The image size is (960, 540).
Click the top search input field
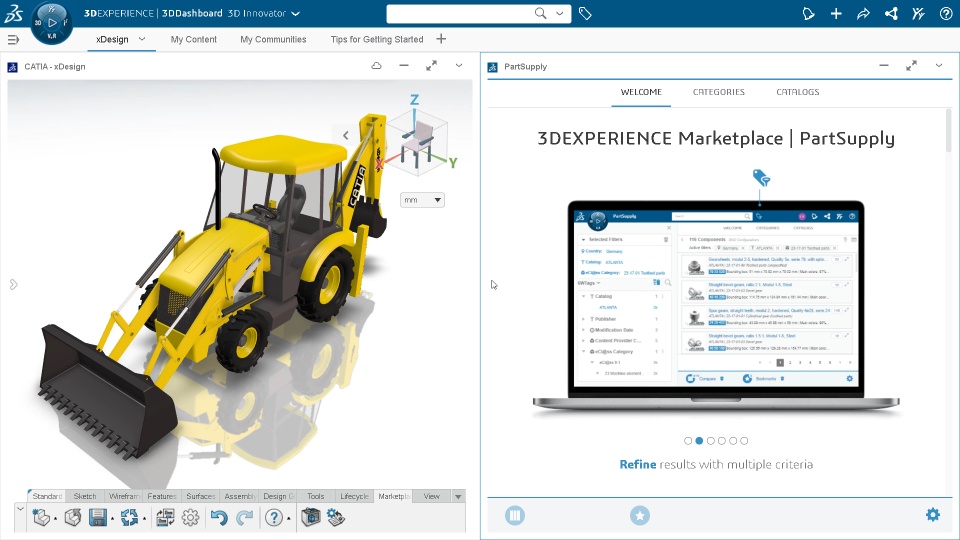(461, 13)
